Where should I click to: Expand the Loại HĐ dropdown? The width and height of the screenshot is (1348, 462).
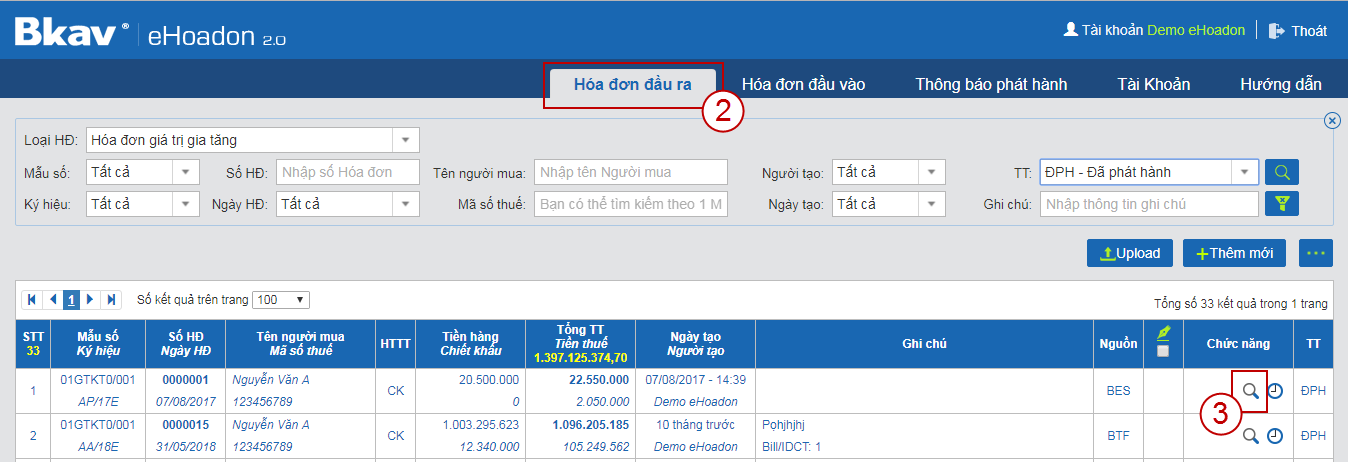[405, 140]
